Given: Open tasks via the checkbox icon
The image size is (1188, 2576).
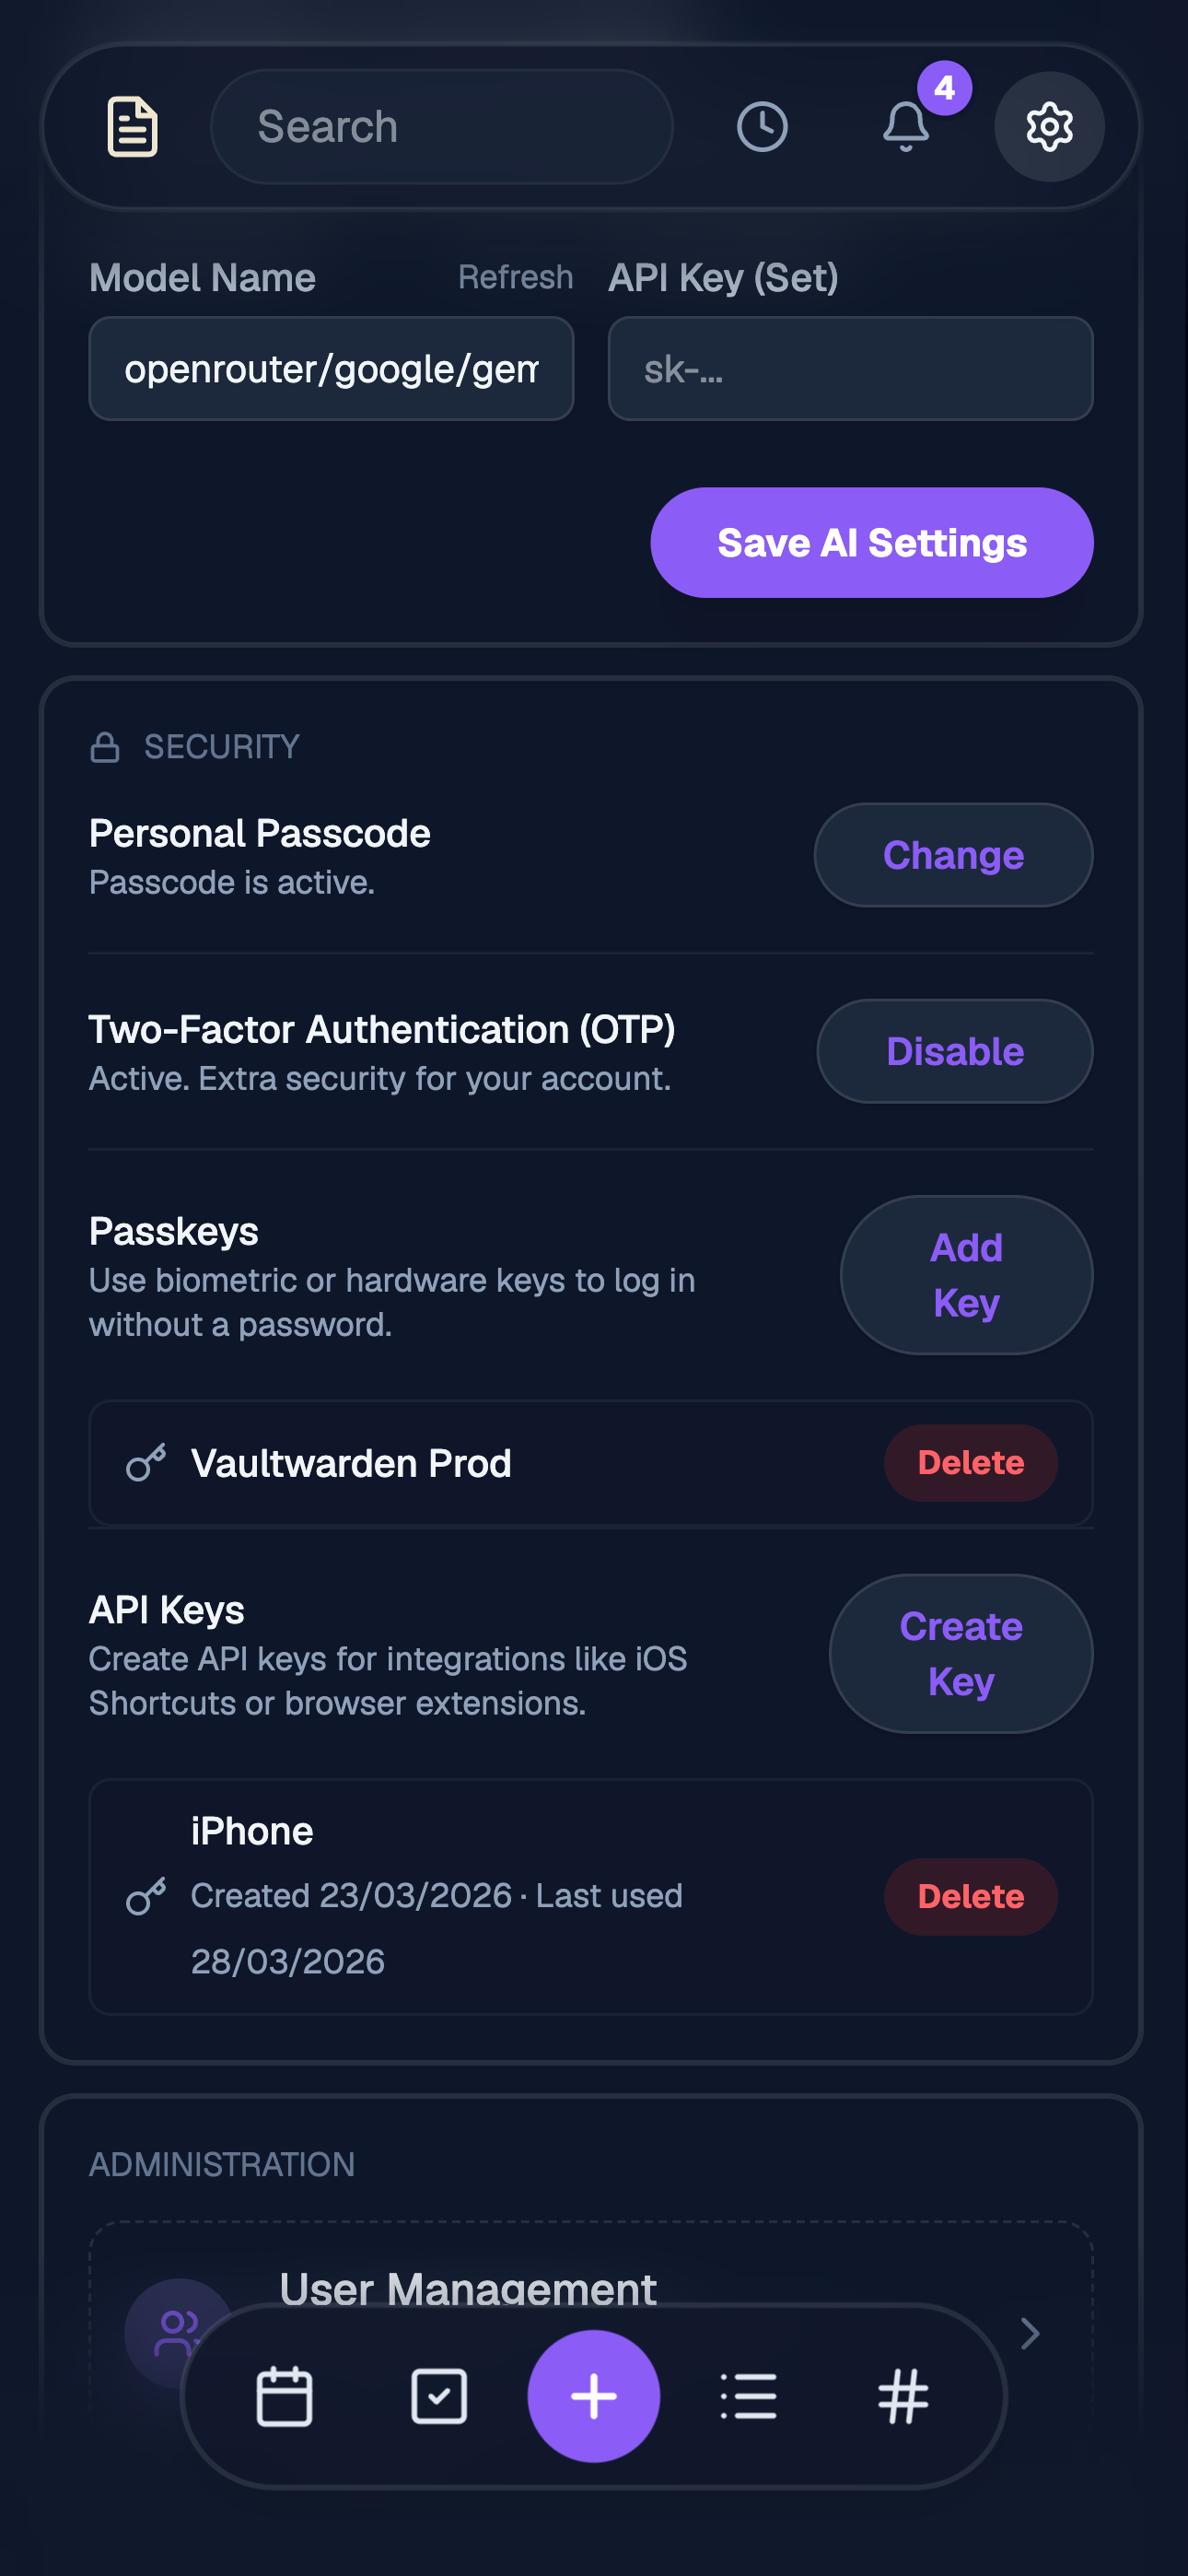Looking at the screenshot, I should click(x=438, y=2395).
